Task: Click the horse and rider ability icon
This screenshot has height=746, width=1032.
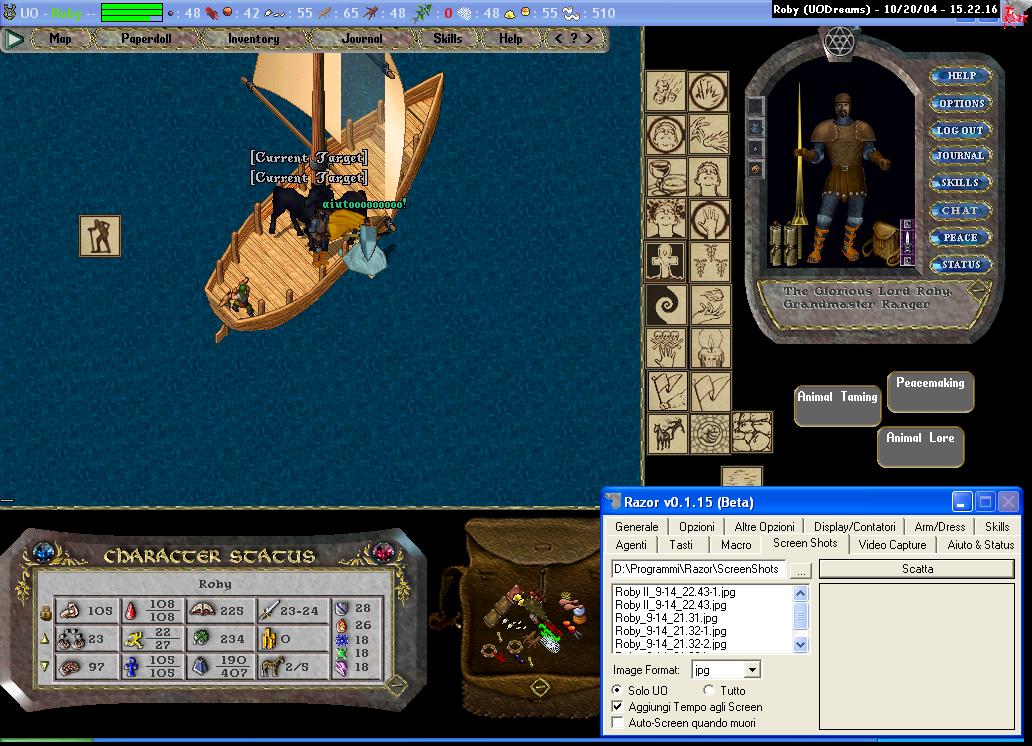Action: (x=667, y=433)
